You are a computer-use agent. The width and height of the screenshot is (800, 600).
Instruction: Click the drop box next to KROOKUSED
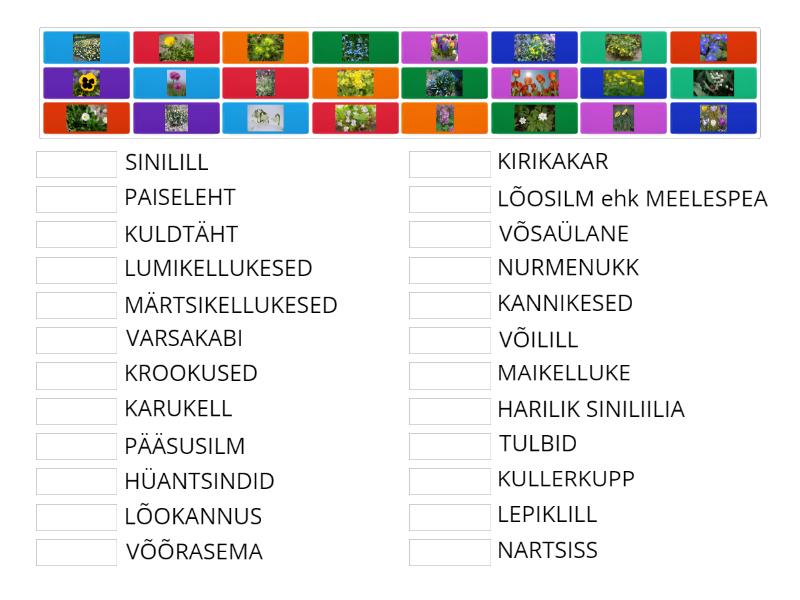click(76, 375)
